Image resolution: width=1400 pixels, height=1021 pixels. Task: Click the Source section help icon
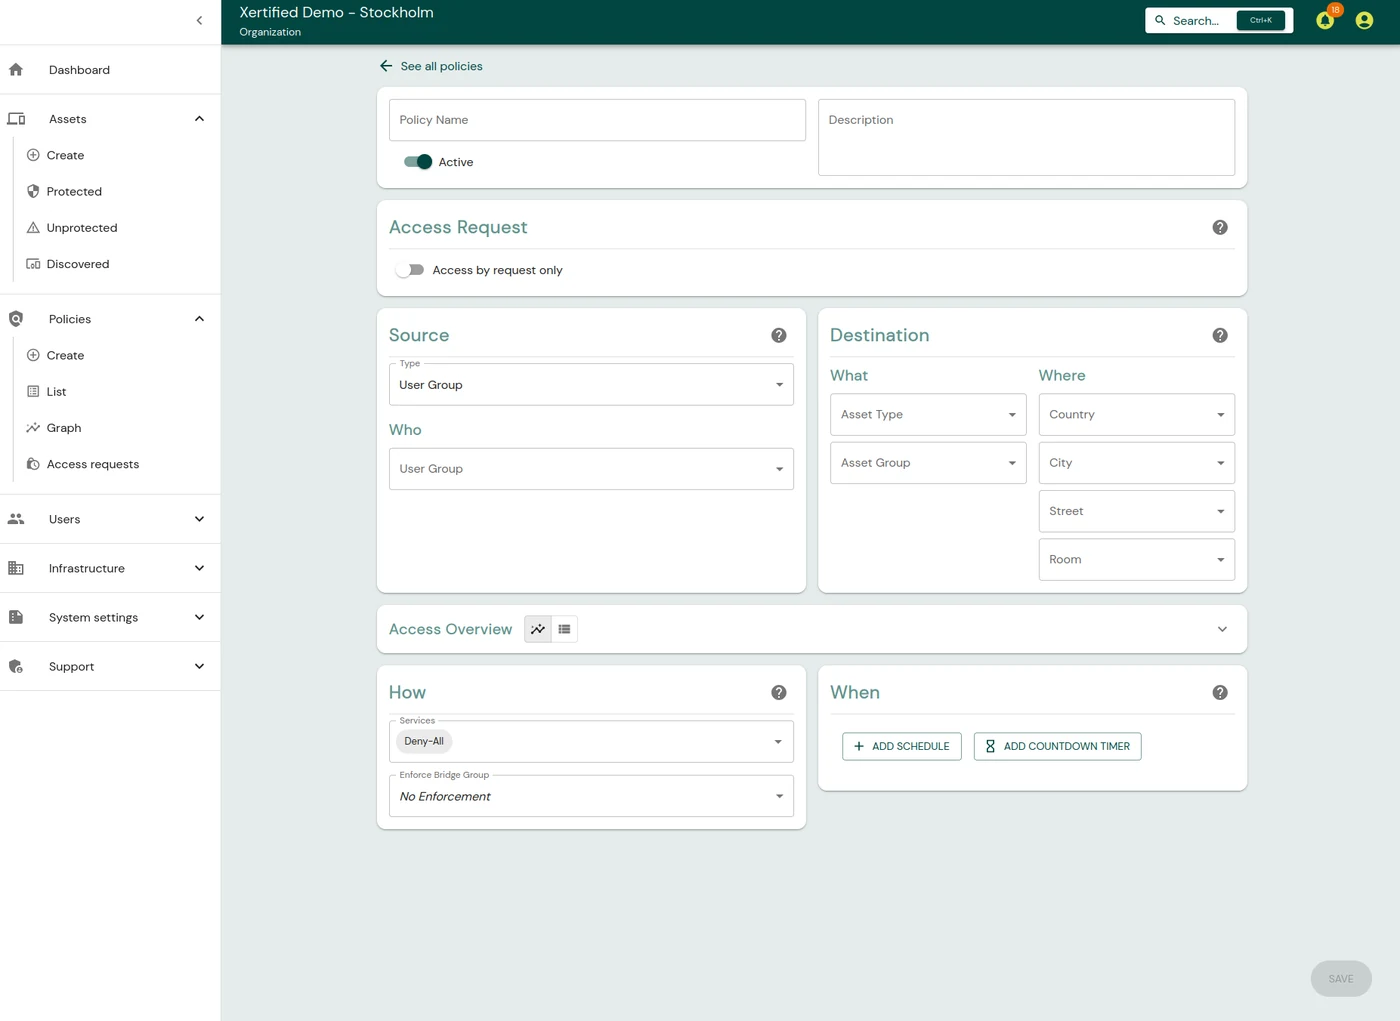[x=779, y=335]
